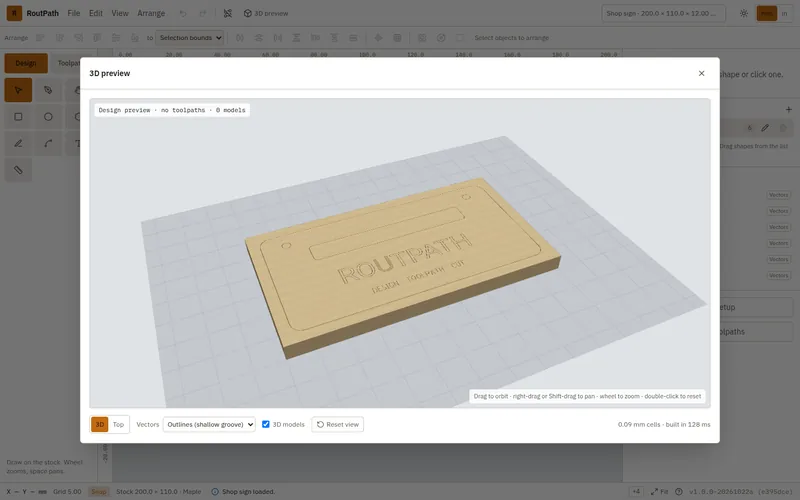Click the Redo arrow icon

coord(203,13)
